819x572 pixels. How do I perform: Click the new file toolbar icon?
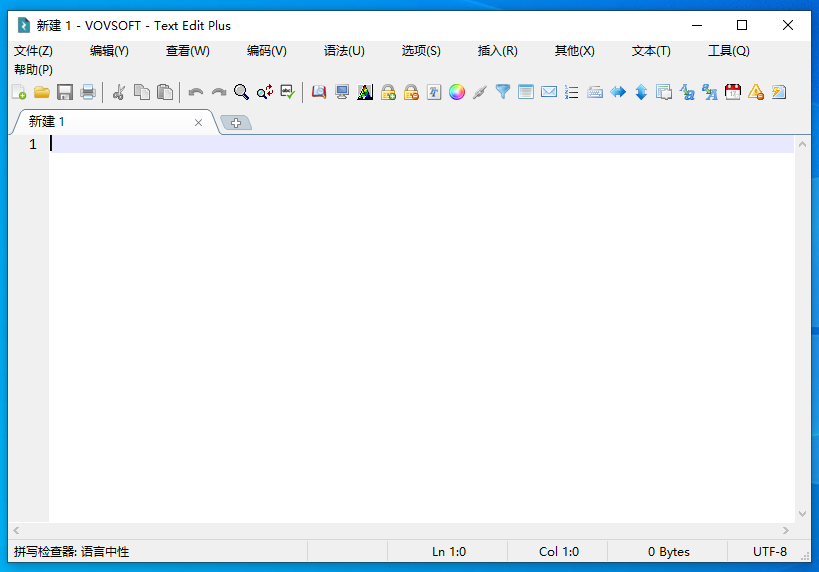coord(19,92)
